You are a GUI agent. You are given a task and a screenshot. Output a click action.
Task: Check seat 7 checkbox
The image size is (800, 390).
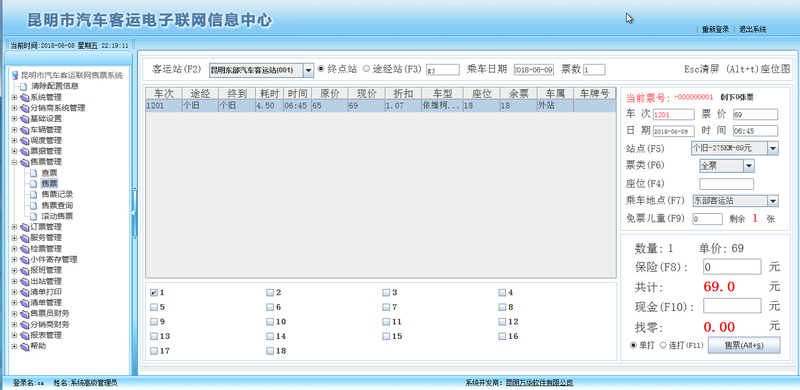tap(386, 307)
